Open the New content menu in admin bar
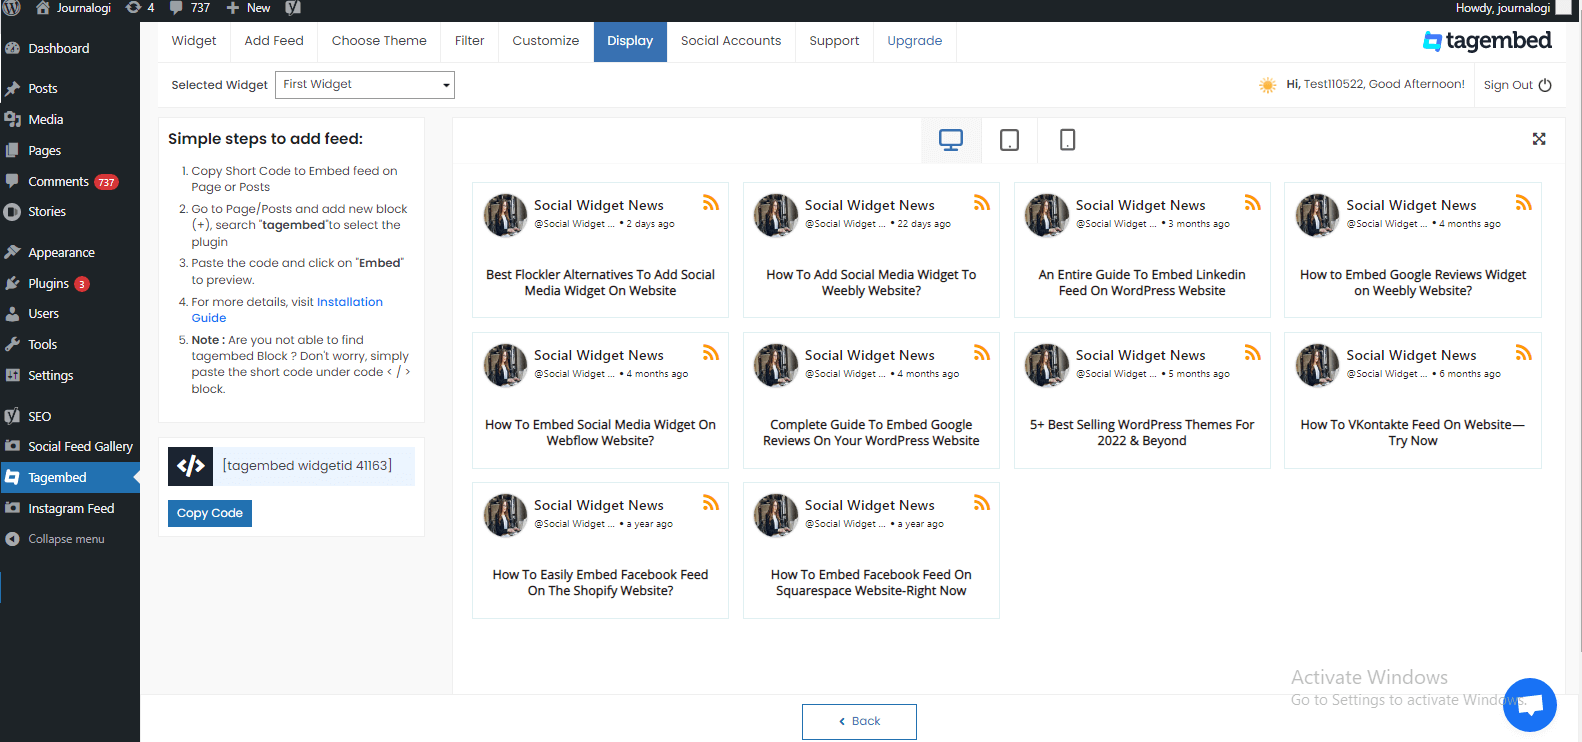The image size is (1582, 742). pyautogui.click(x=248, y=8)
